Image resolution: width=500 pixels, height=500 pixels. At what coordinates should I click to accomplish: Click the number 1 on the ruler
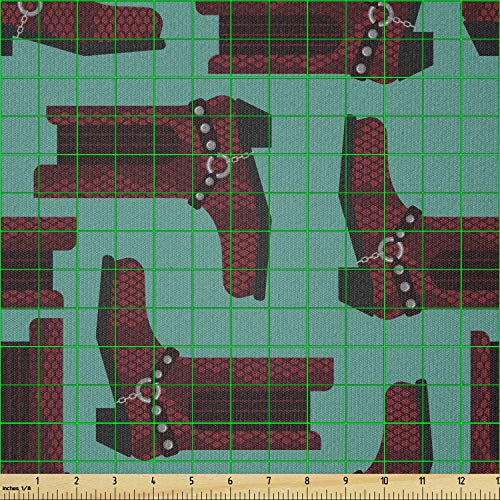[37, 481]
